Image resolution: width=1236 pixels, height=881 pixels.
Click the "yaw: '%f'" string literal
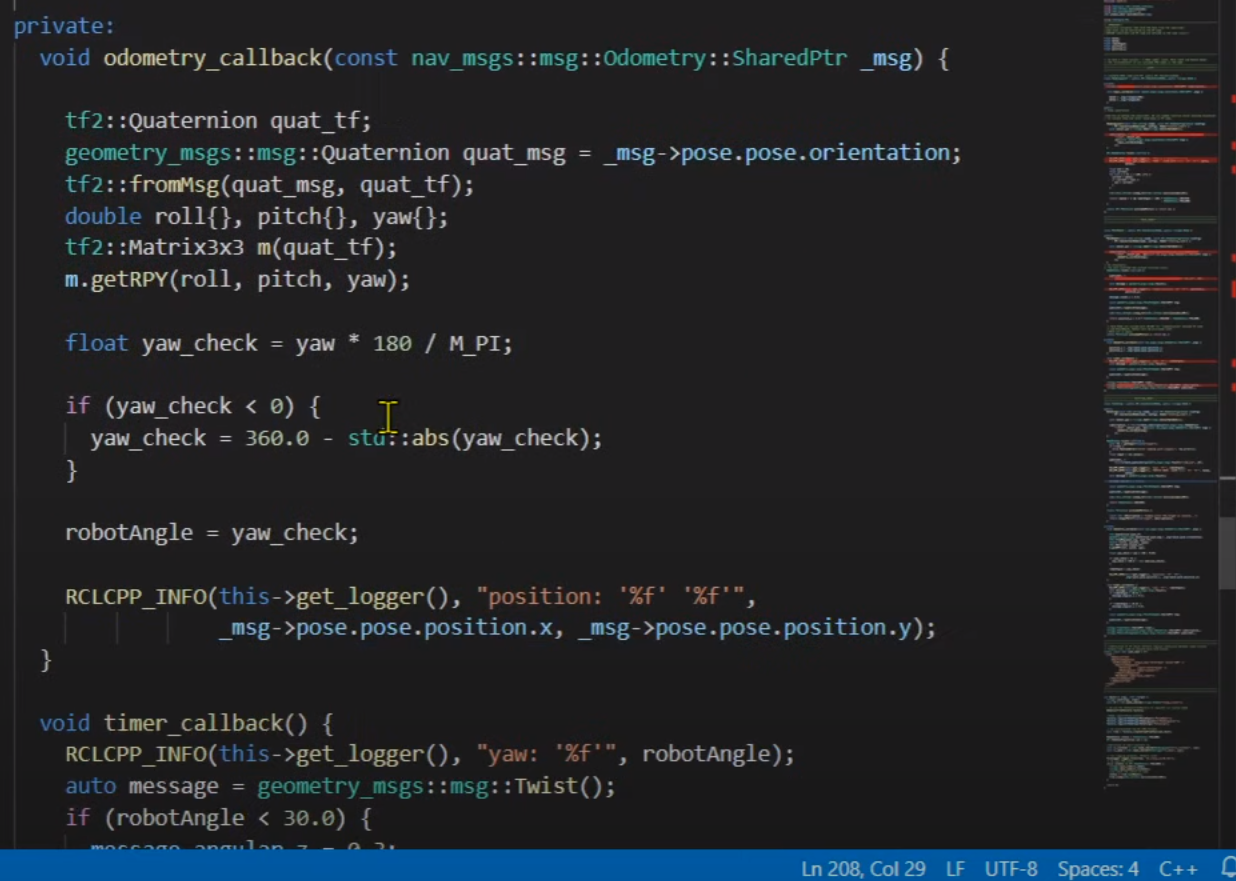point(552,755)
